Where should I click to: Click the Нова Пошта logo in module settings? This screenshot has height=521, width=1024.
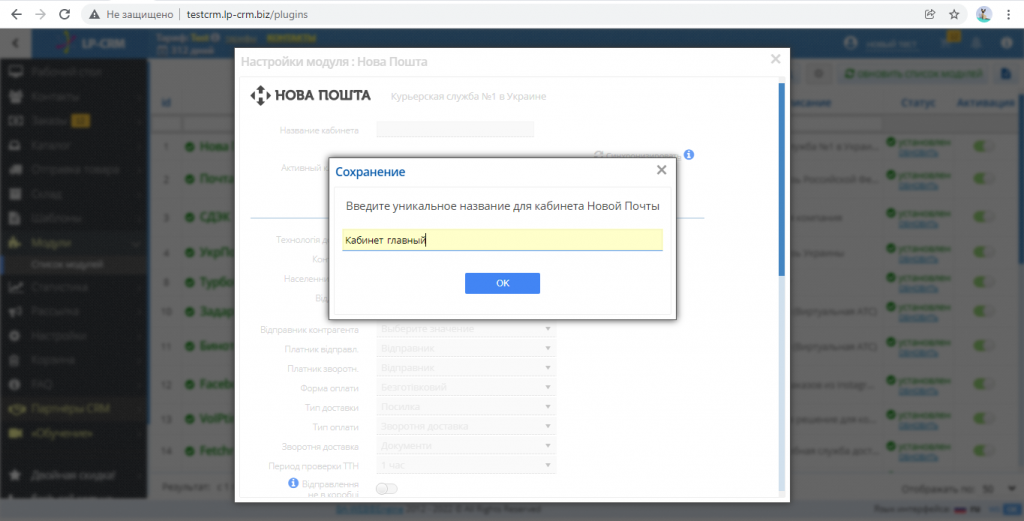pyautogui.click(x=311, y=96)
